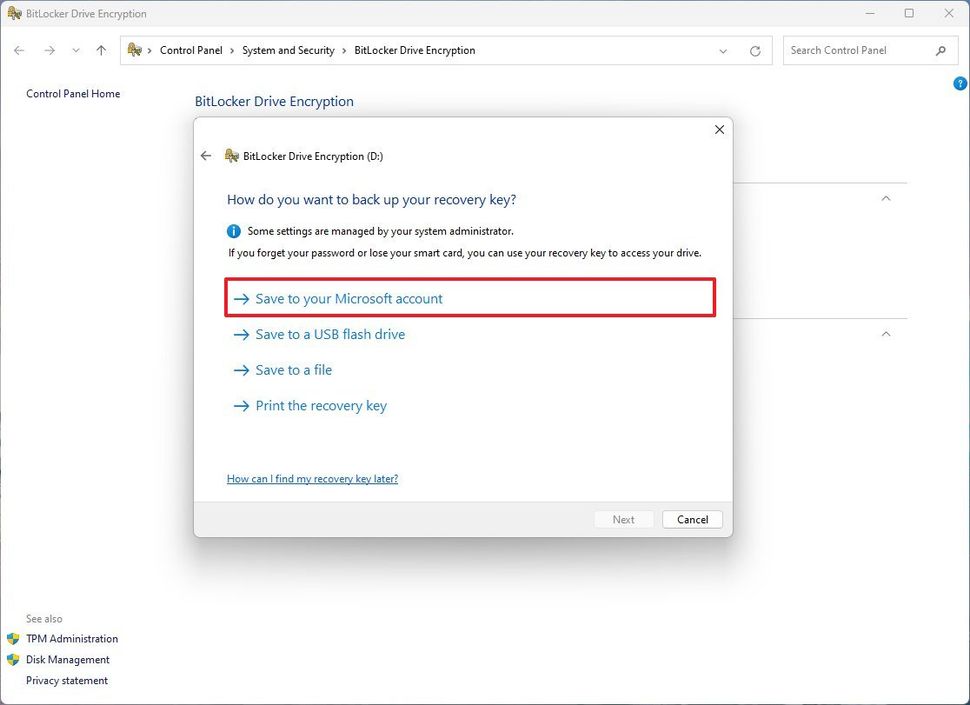Click the Next button

click(623, 519)
